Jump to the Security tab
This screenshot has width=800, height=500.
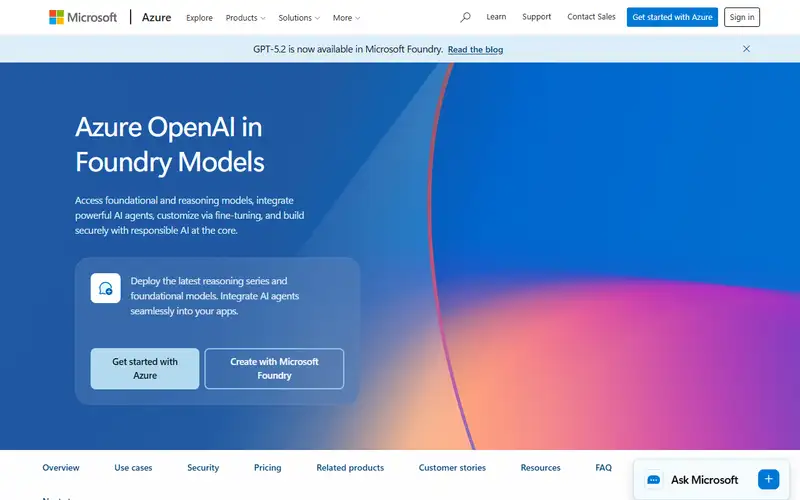tap(203, 467)
